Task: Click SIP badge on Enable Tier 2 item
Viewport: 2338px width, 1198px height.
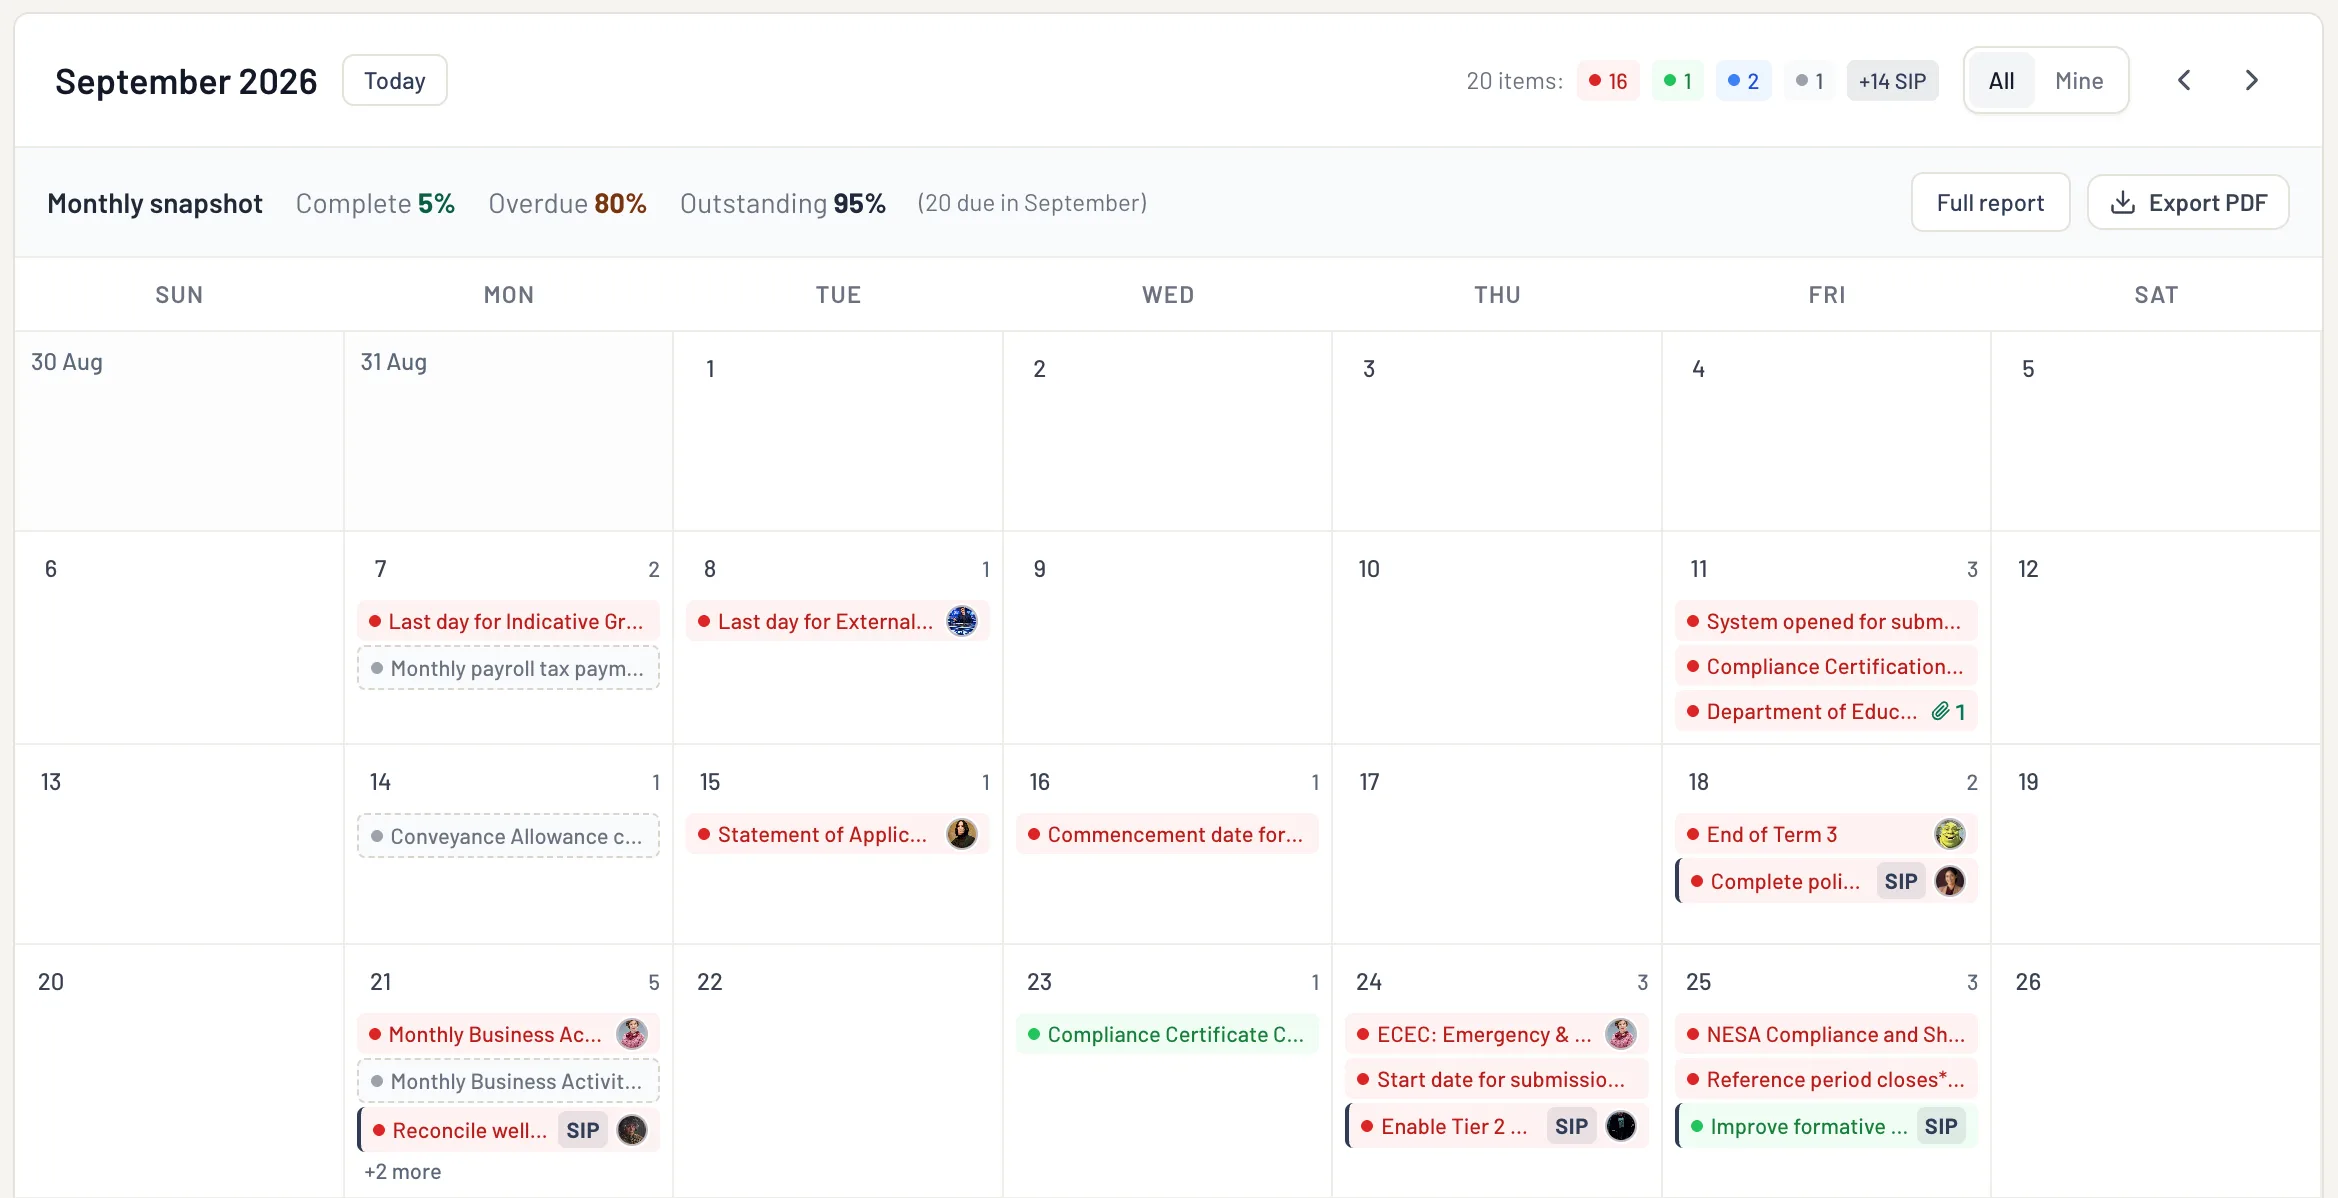Action: click(1571, 1126)
